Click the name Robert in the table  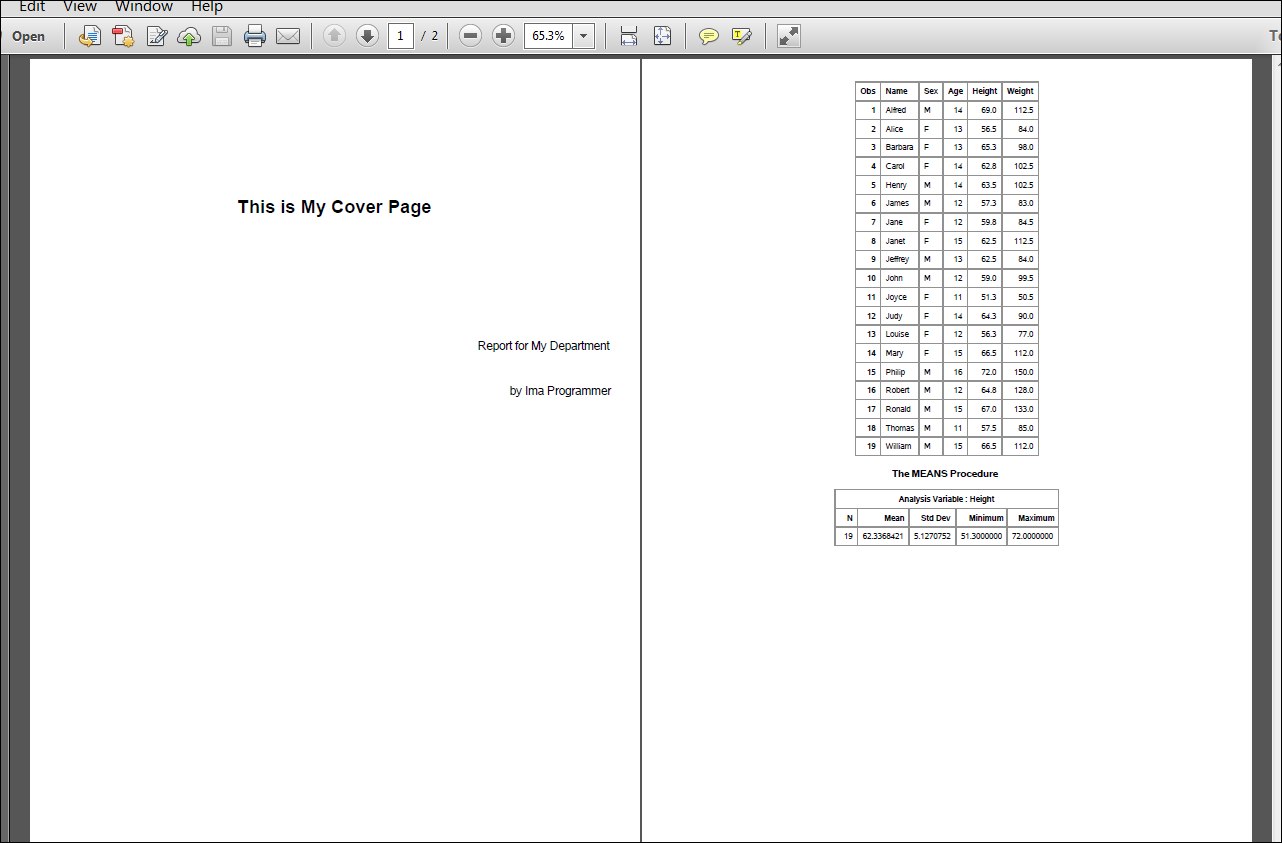click(x=897, y=390)
